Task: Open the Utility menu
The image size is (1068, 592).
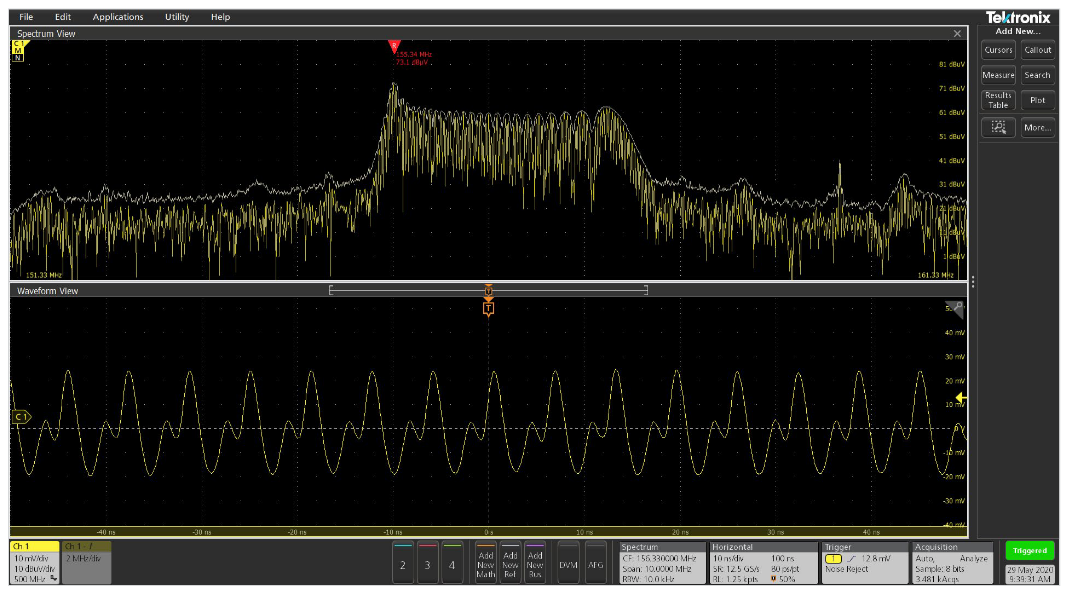Action: [x=177, y=17]
